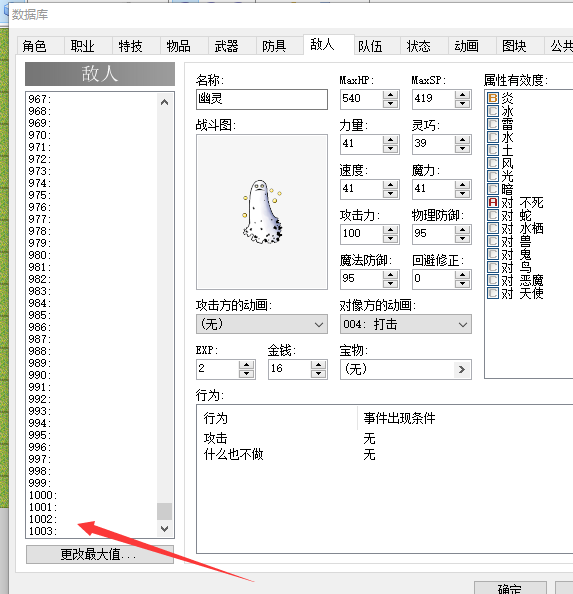
Task: Increase the MaxSP value
Action: click(x=462, y=95)
